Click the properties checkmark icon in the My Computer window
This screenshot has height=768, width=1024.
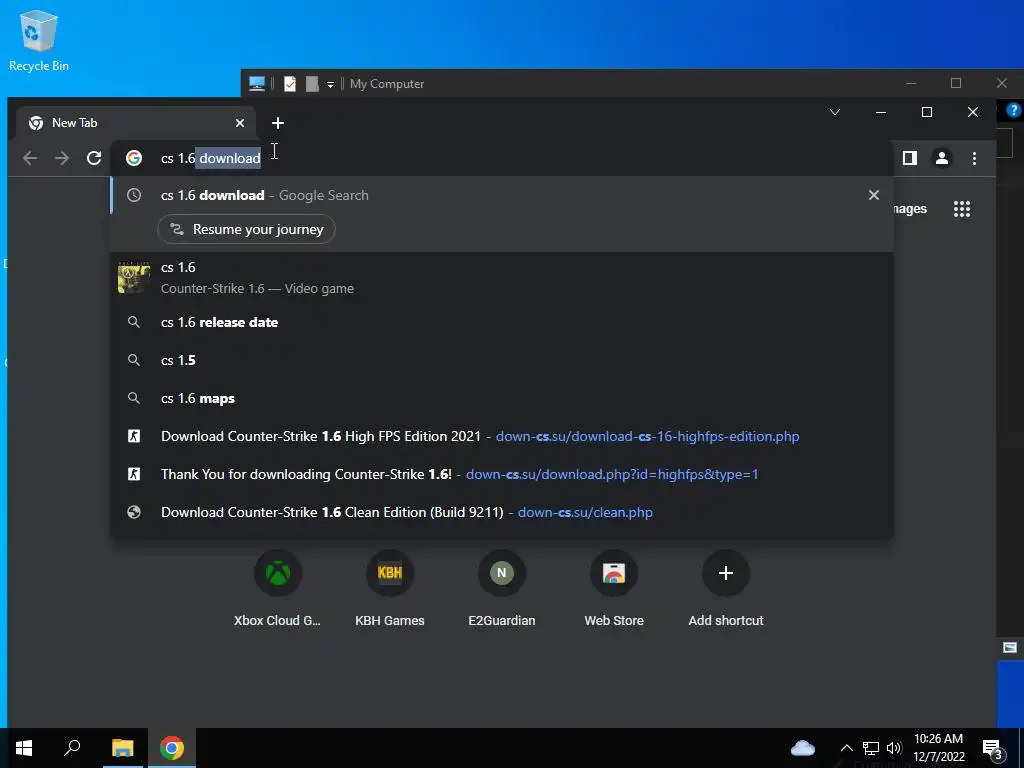[x=289, y=84]
